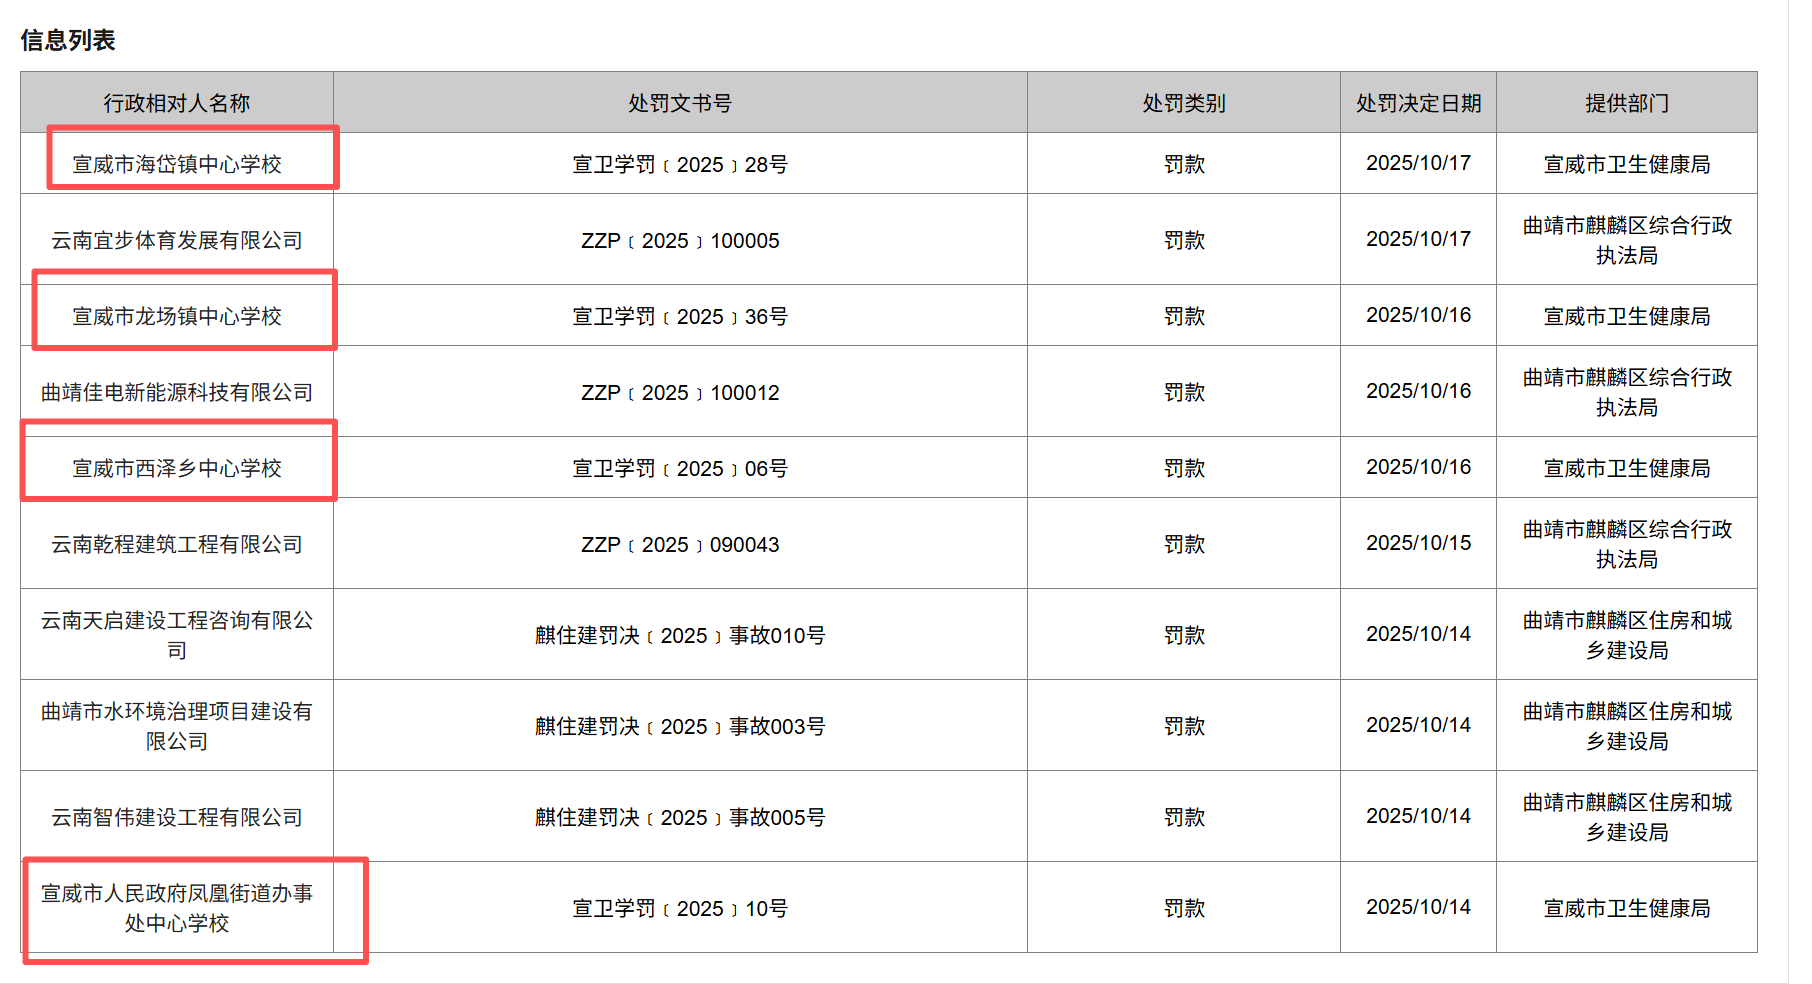Select 云南天启建设工程咨询有限公司 row name

tap(177, 634)
